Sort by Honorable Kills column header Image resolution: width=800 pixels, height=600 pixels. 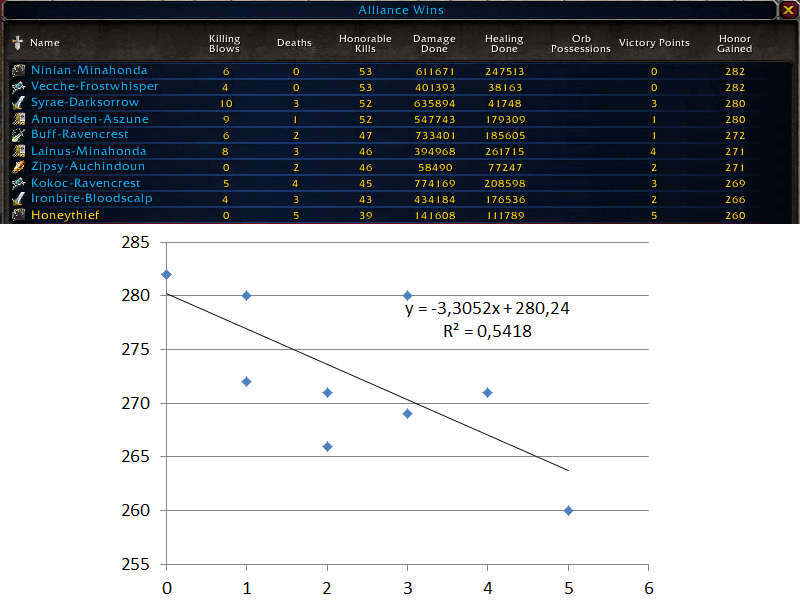[x=365, y=43]
